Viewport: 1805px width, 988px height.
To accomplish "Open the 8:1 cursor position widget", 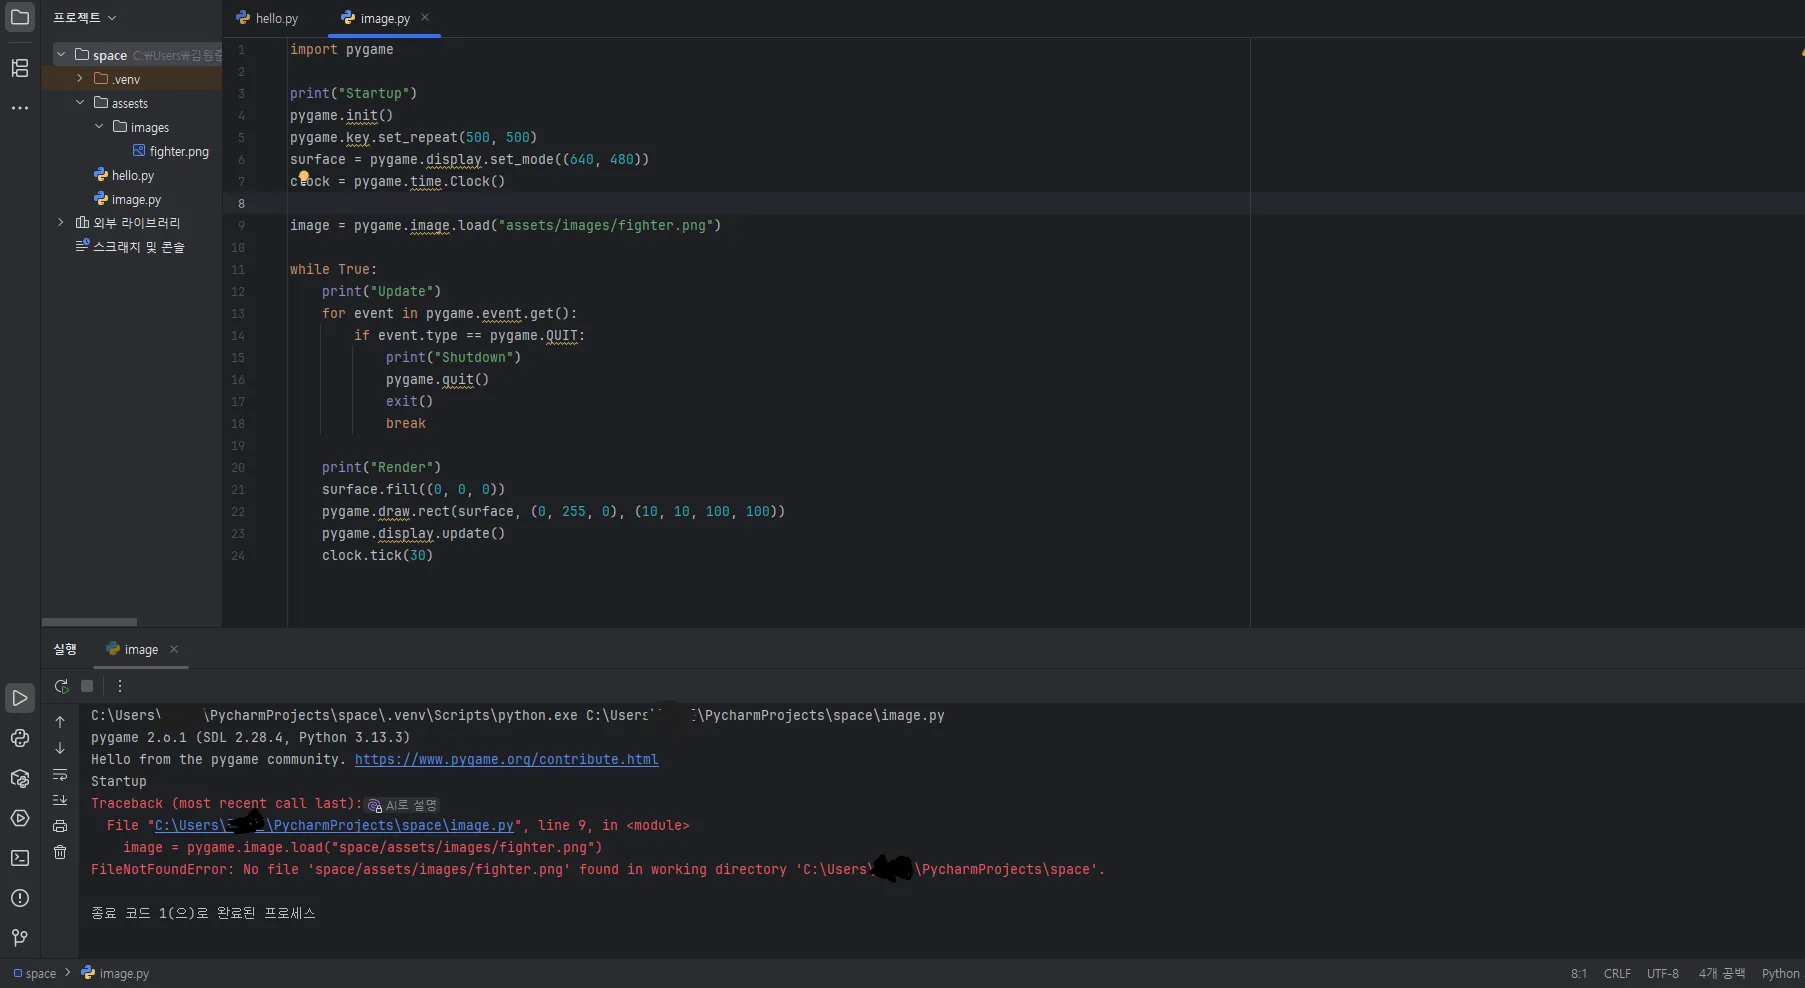I will click(x=1578, y=973).
